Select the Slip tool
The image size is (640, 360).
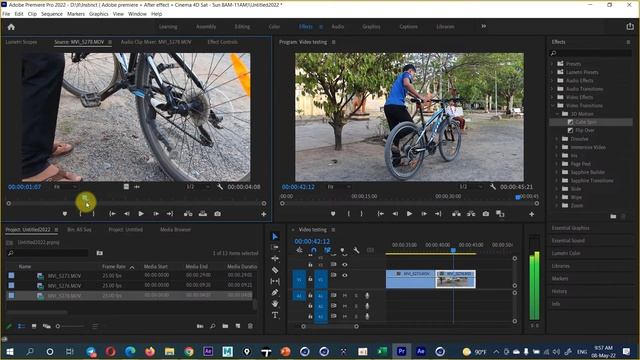(x=275, y=281)
